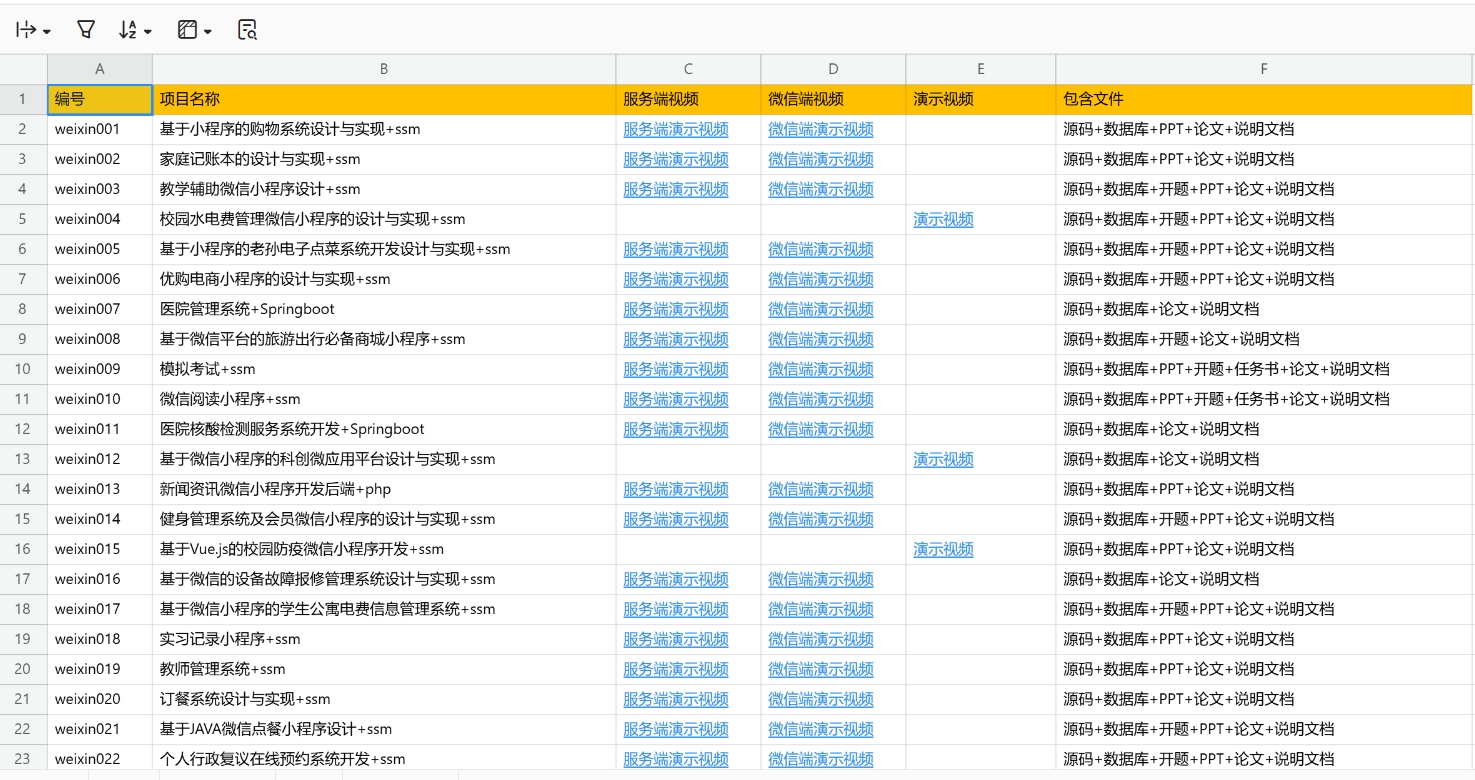Select cell 实习记录小程序+ssm
Image resolution: width=1475 pixels, height=780 pixels.
click(x=384, y=639)
